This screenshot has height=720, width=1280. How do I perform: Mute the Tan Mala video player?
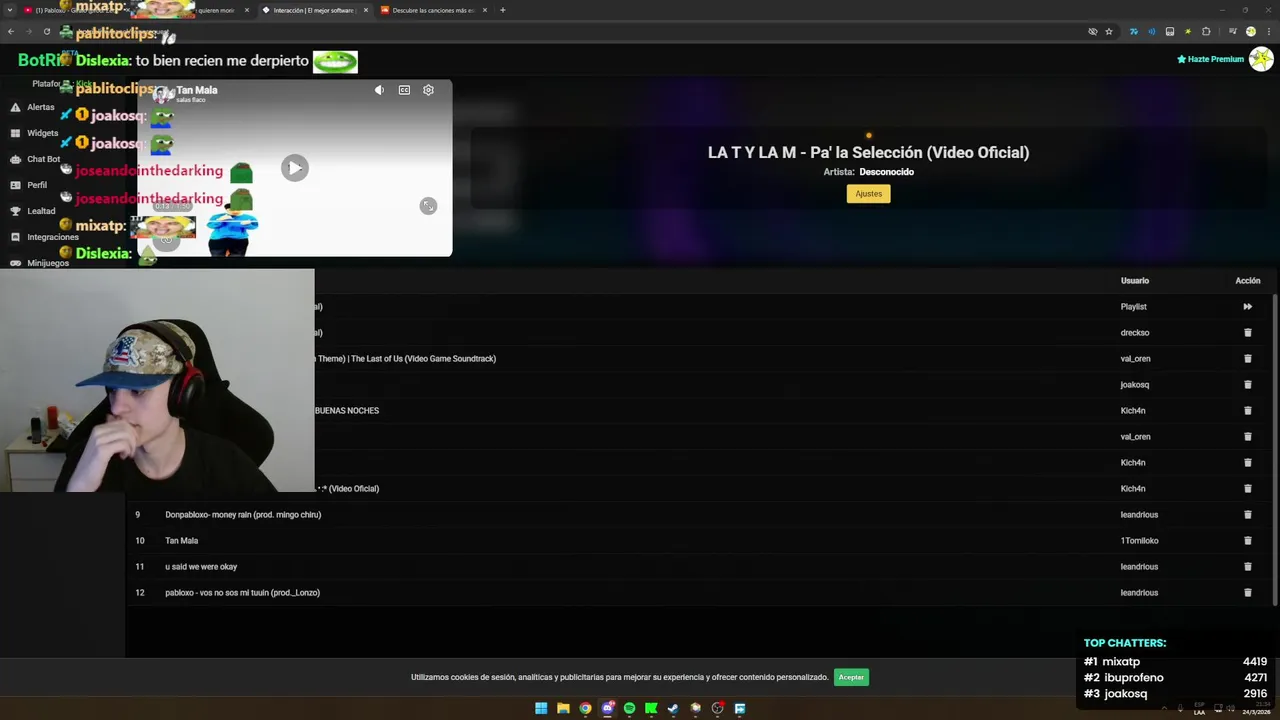click(x=379, y=90)
